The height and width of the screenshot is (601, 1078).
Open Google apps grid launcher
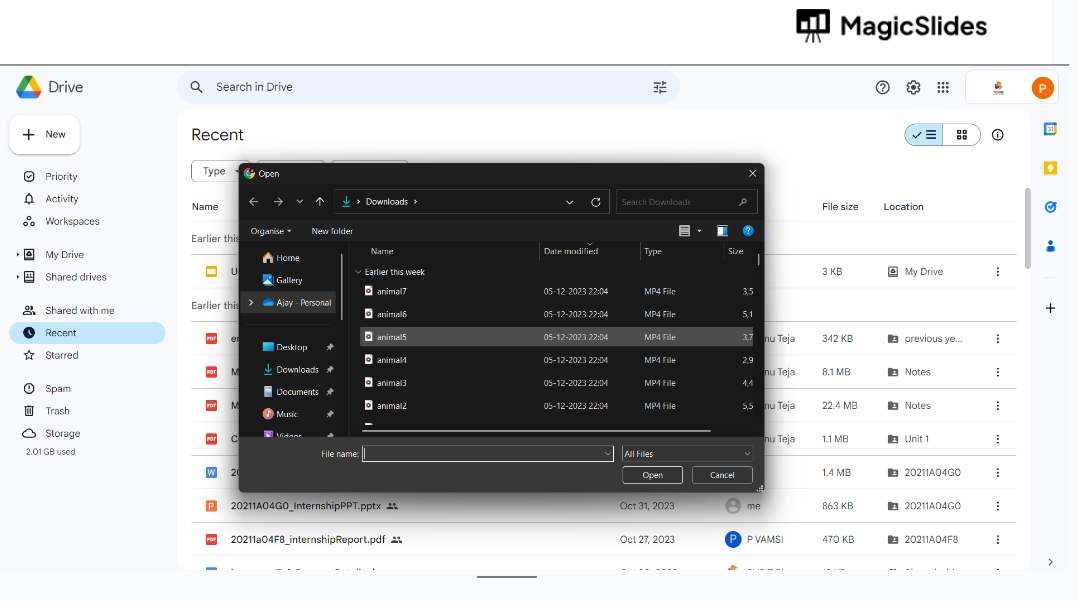pyautogui.click(x=943, y=87)
